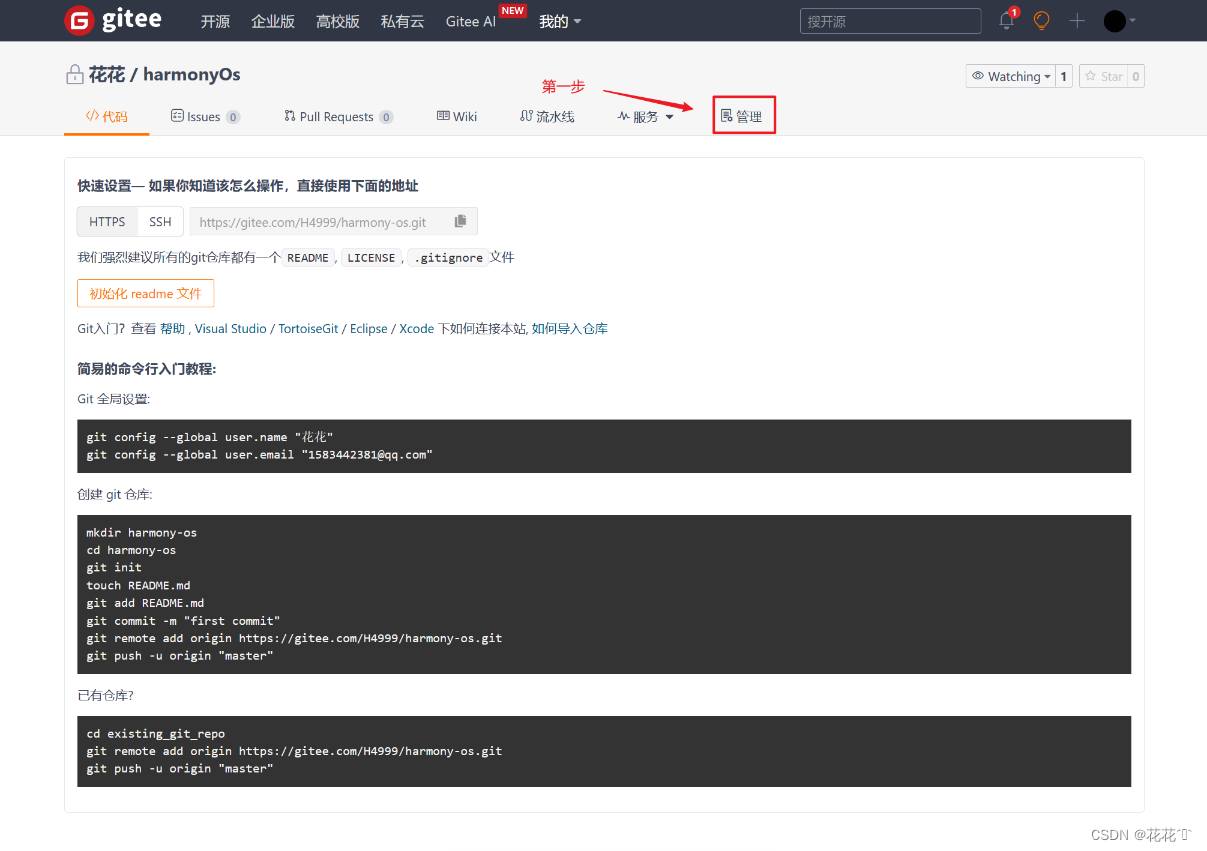Image resolution: width=1207 pixels, height=851 pixels.
Task: Open the TortoiseGit link
Action: click(x=308, y=328)
